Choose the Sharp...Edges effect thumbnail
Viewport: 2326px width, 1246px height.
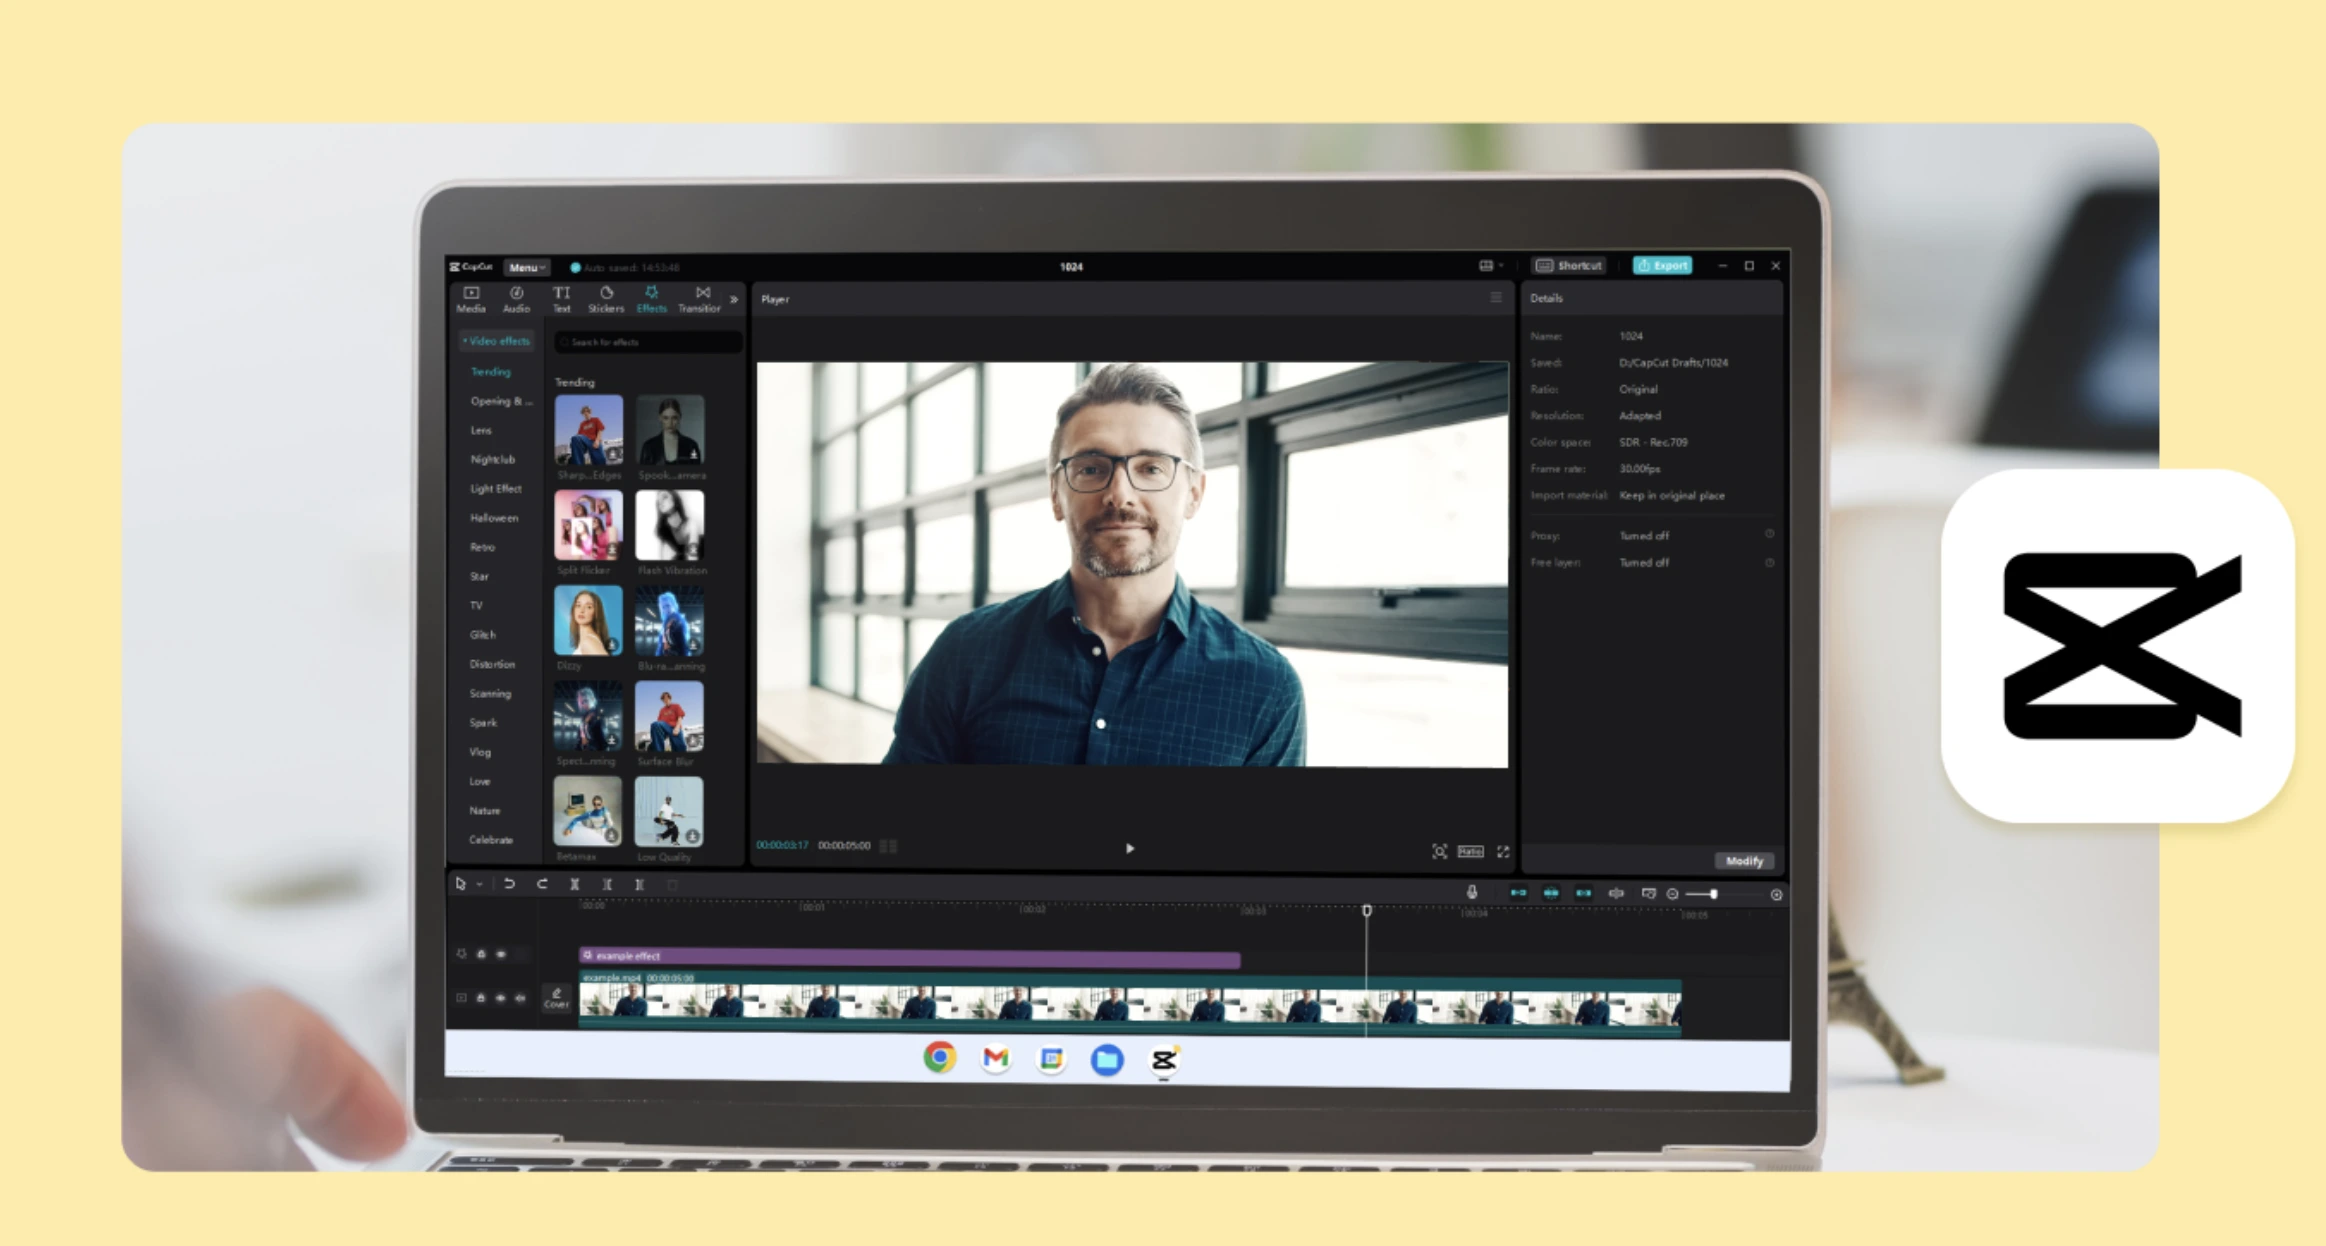pos(589,429)
